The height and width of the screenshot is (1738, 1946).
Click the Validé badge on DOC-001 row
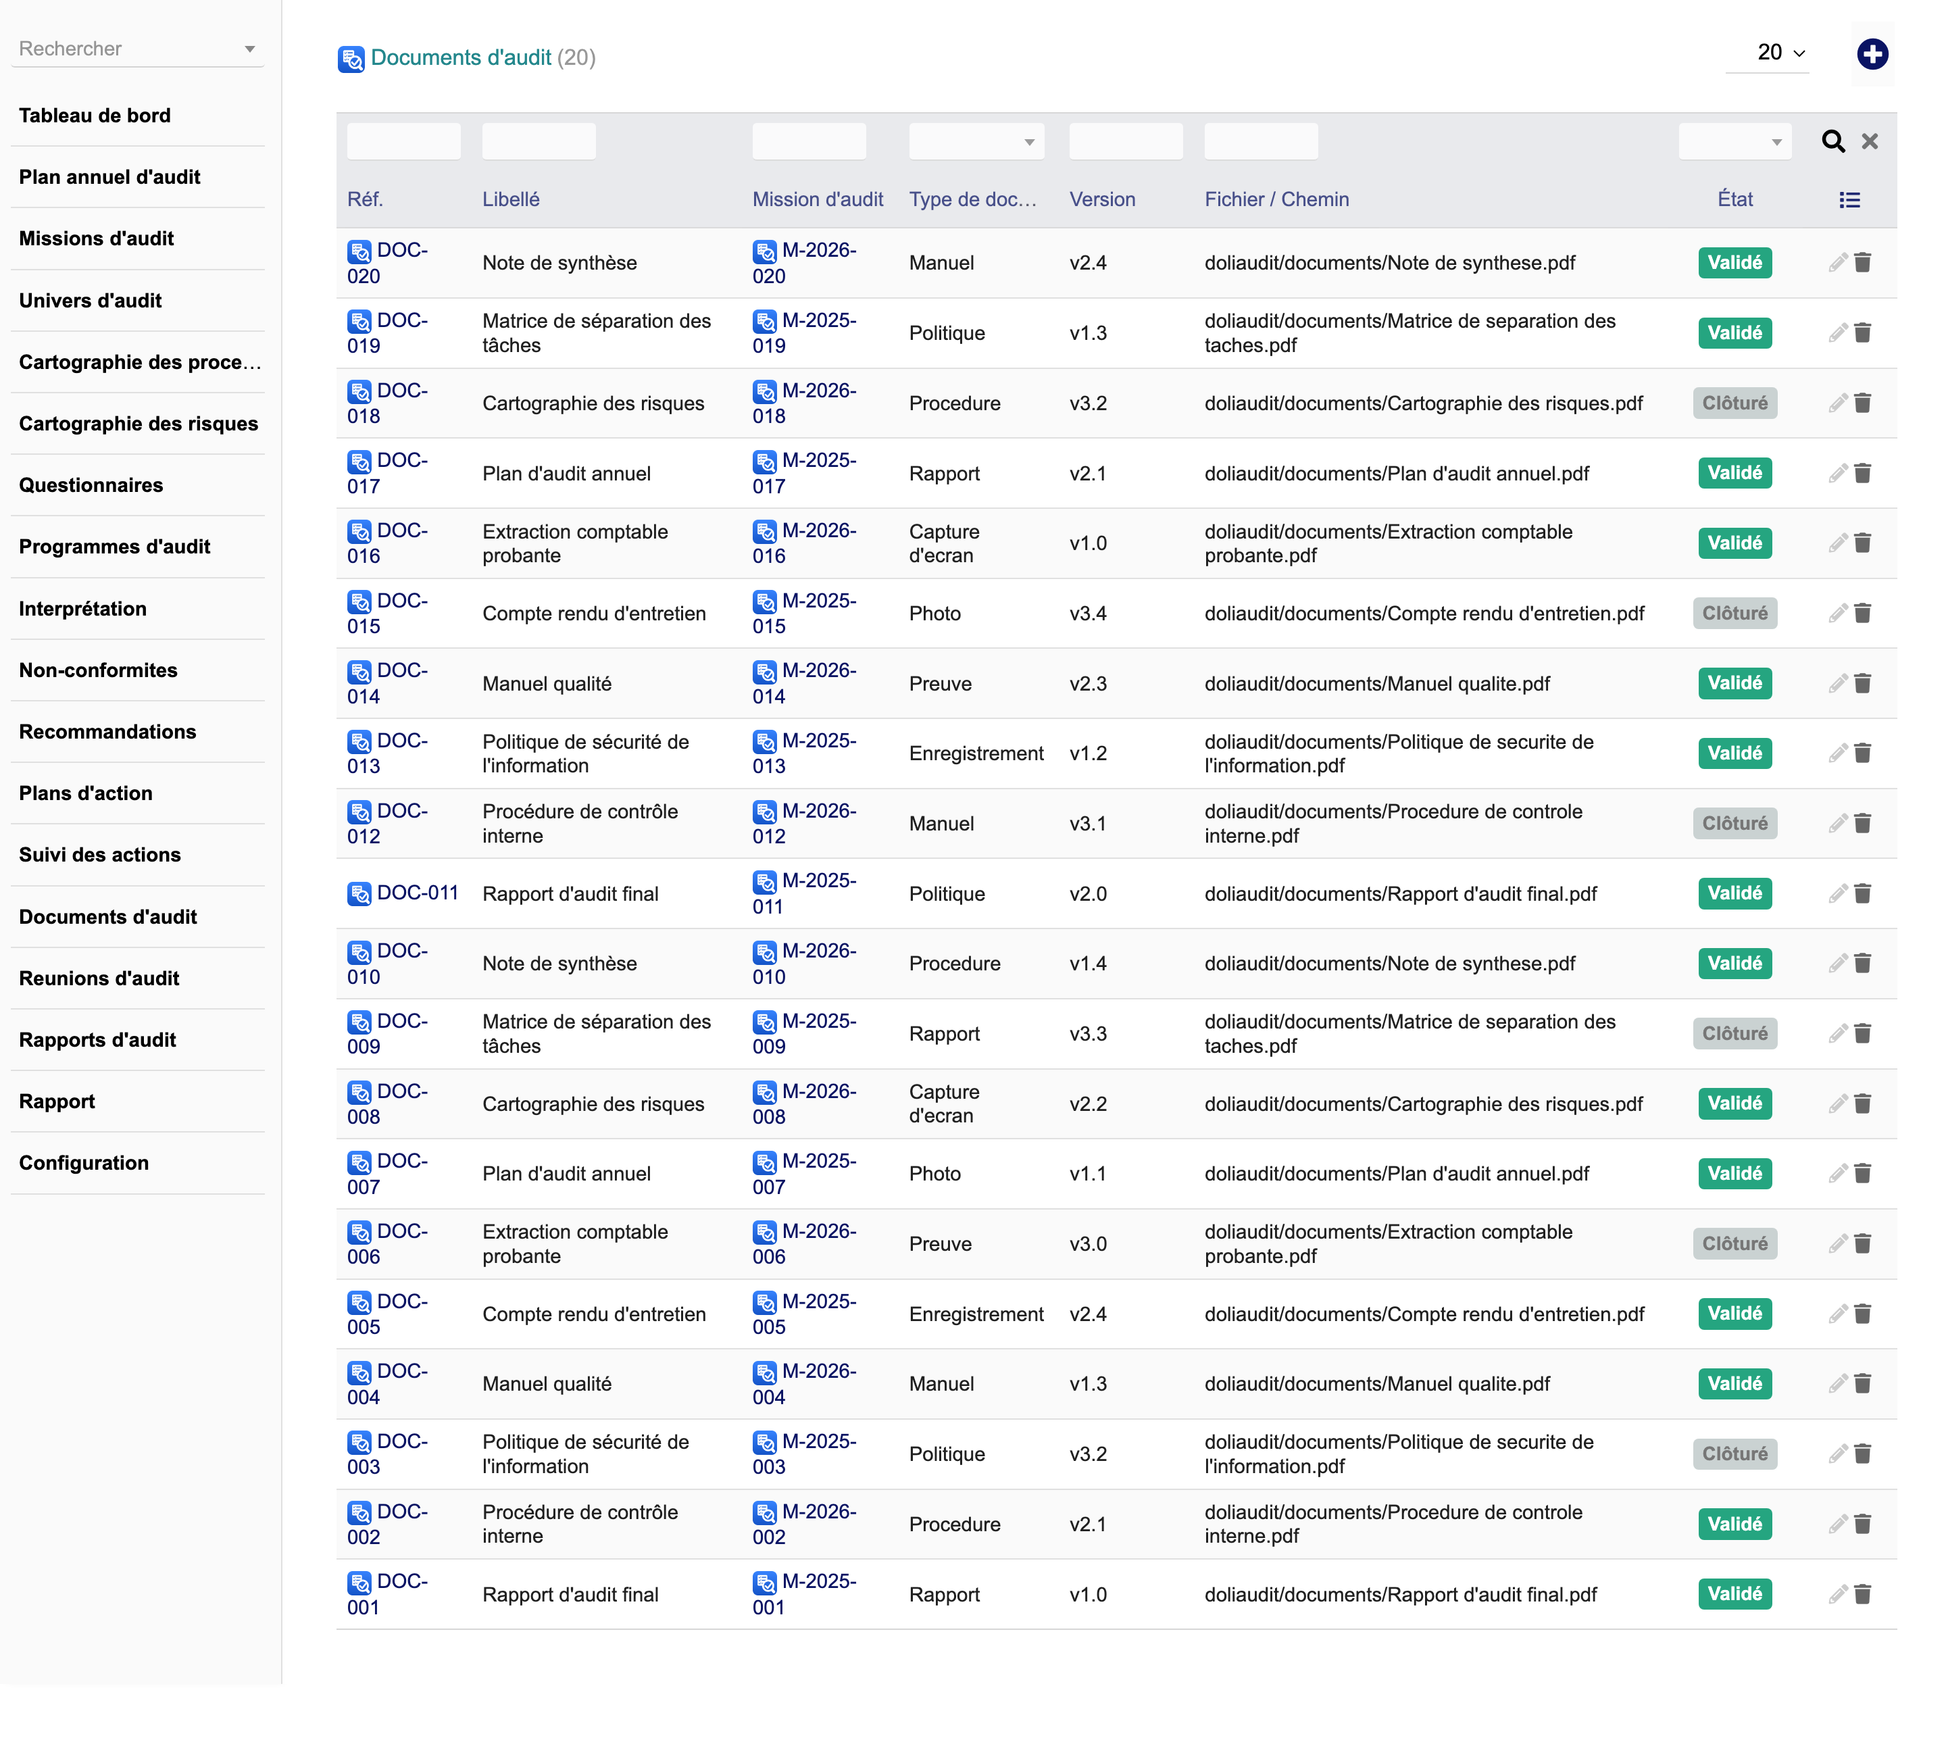click(x=1735, y=1594)
